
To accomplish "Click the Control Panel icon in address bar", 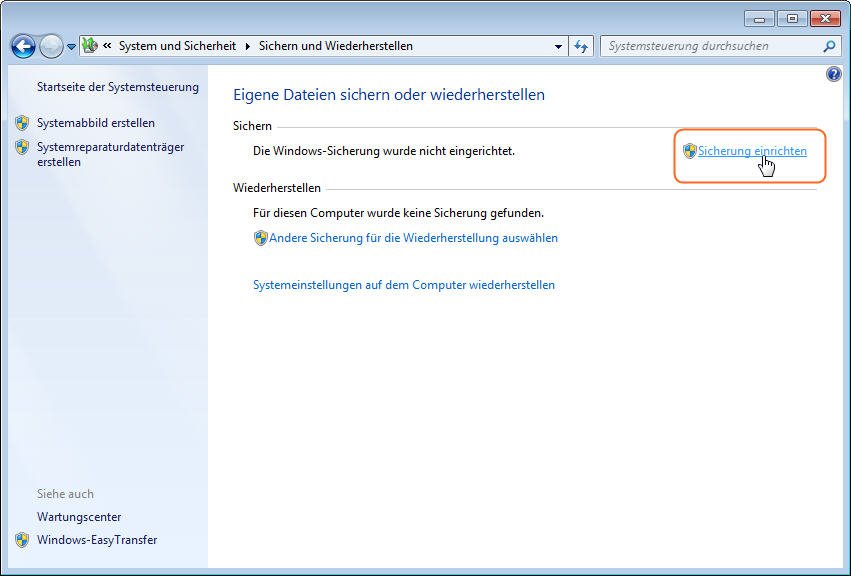I will pos(90,46).
